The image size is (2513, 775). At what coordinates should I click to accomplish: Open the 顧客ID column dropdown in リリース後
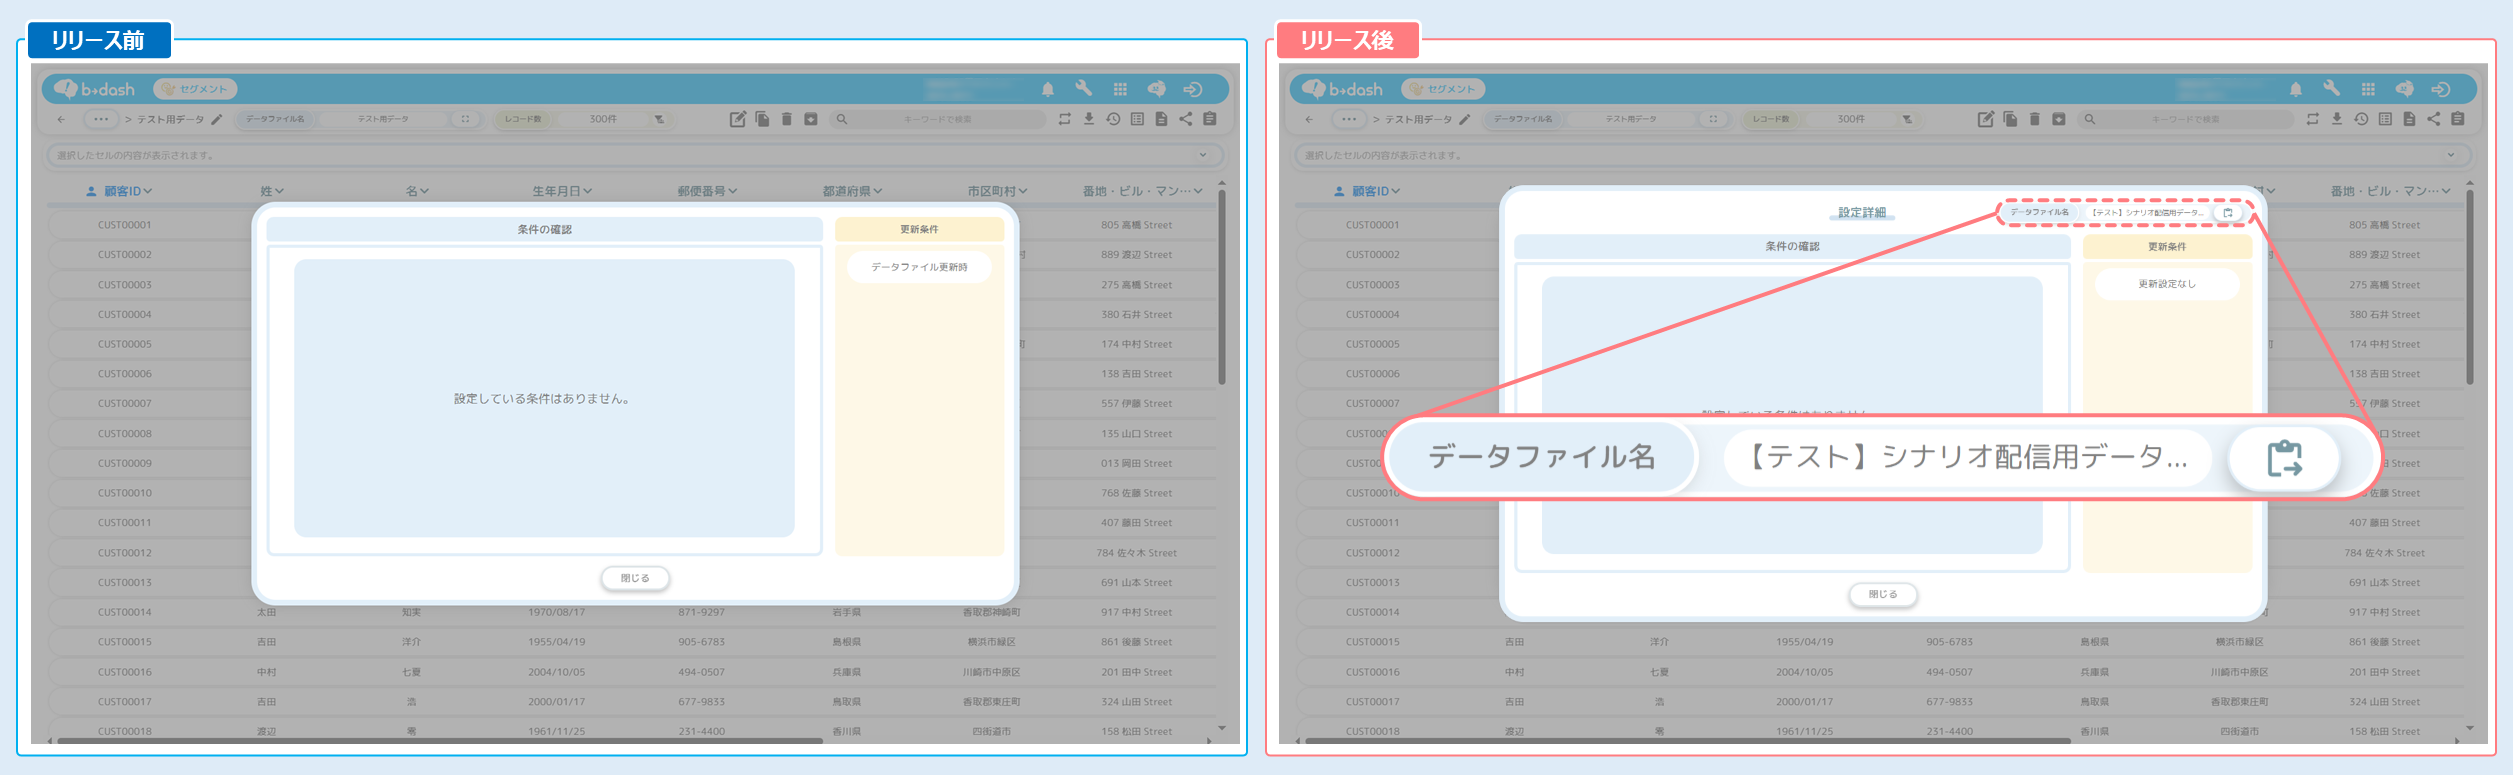point(1395,191)
